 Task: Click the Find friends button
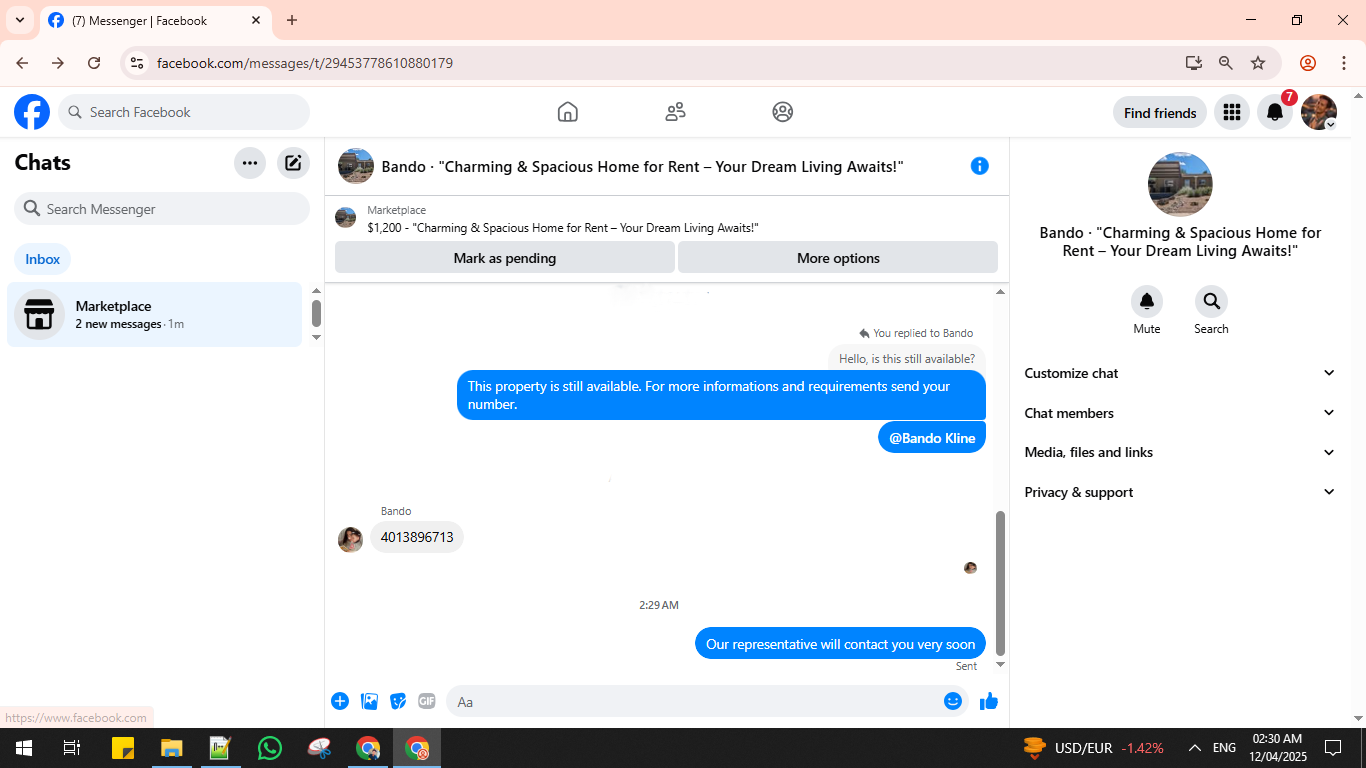[1160, 113]
